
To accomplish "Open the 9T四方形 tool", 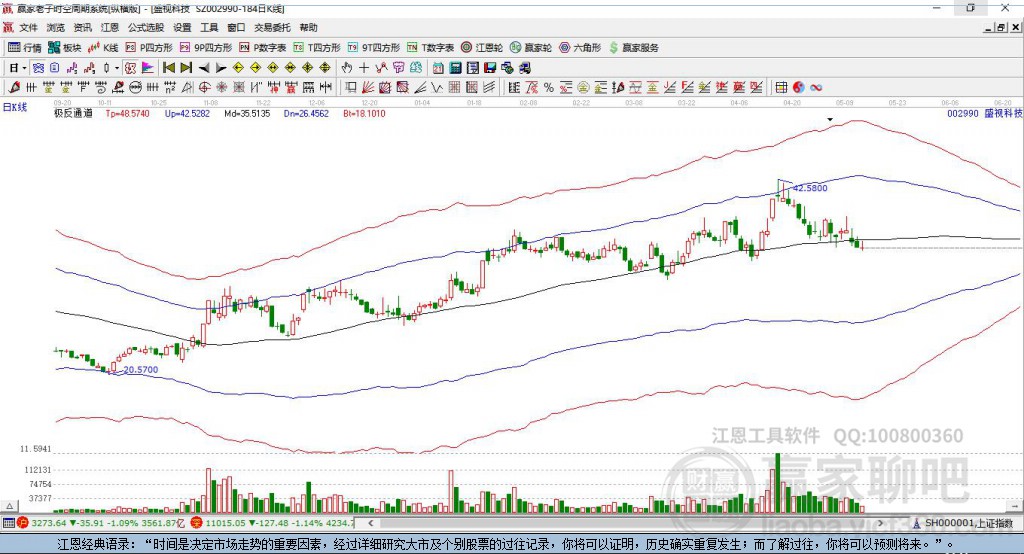I will 374,48.
